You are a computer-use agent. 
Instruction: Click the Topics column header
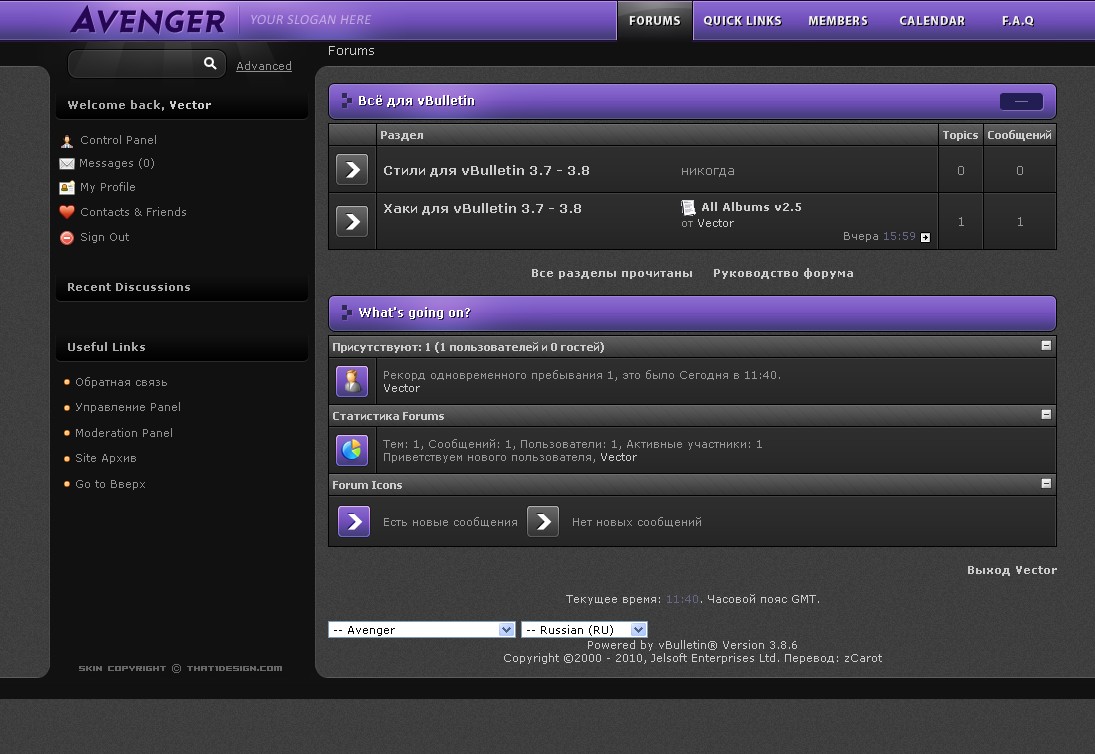point(960,135)
